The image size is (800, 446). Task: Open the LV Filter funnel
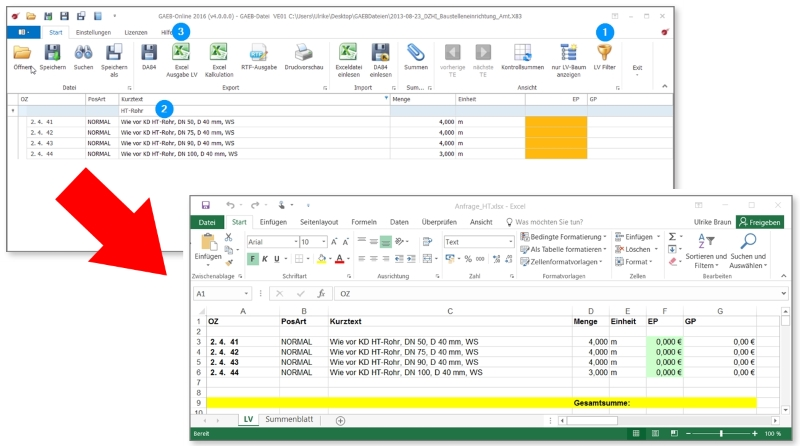click(604, 53)
